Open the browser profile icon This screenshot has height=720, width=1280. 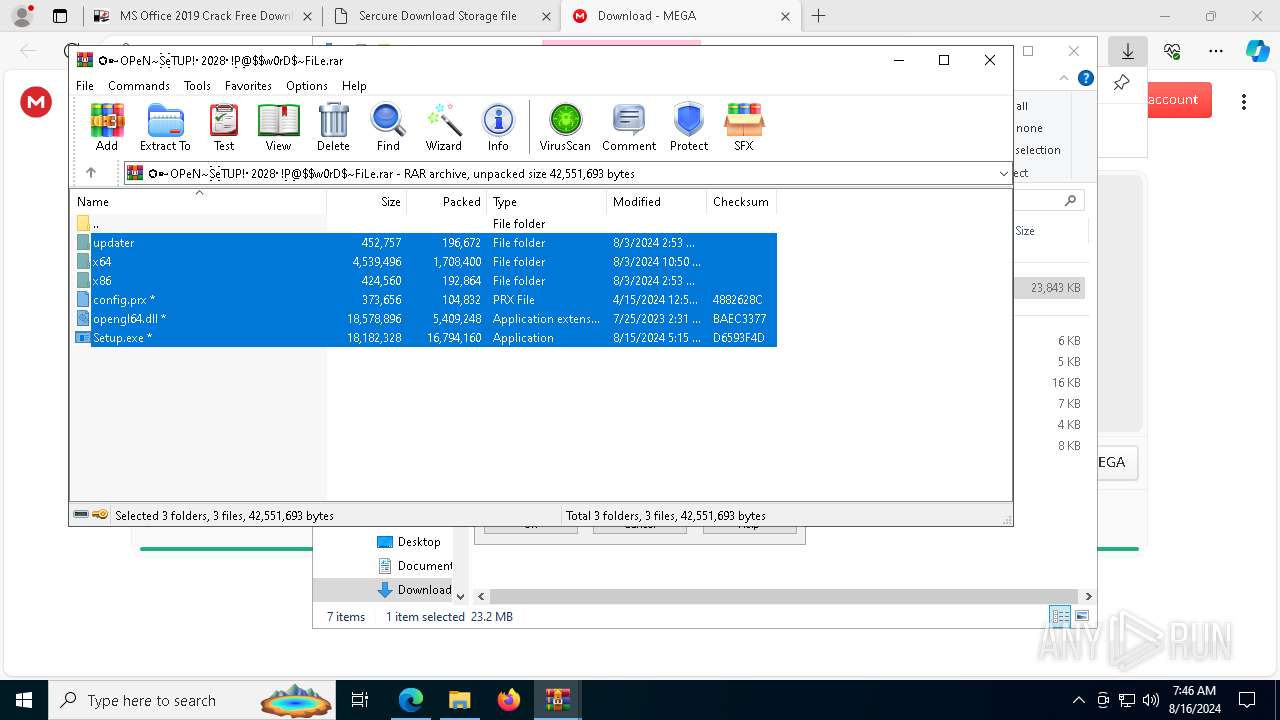(22, 16)
